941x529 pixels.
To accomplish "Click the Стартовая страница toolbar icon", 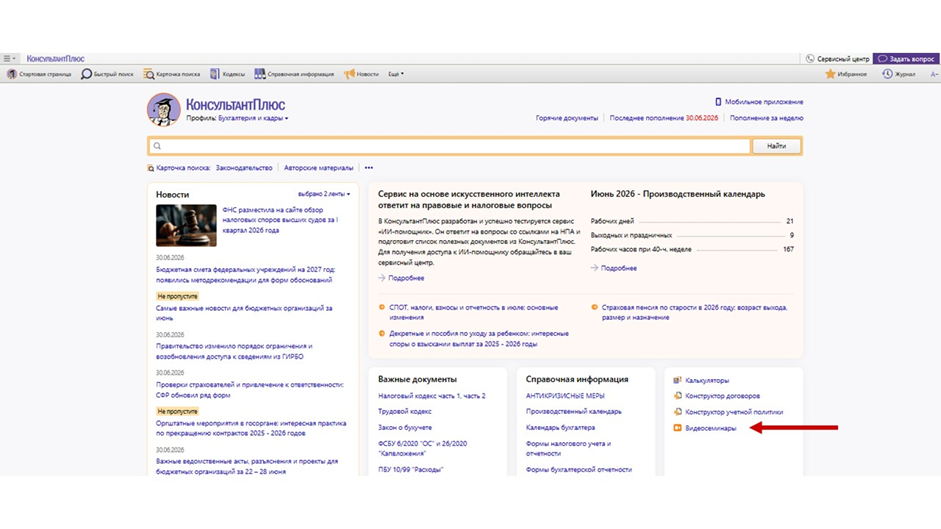I will point(11,74).
